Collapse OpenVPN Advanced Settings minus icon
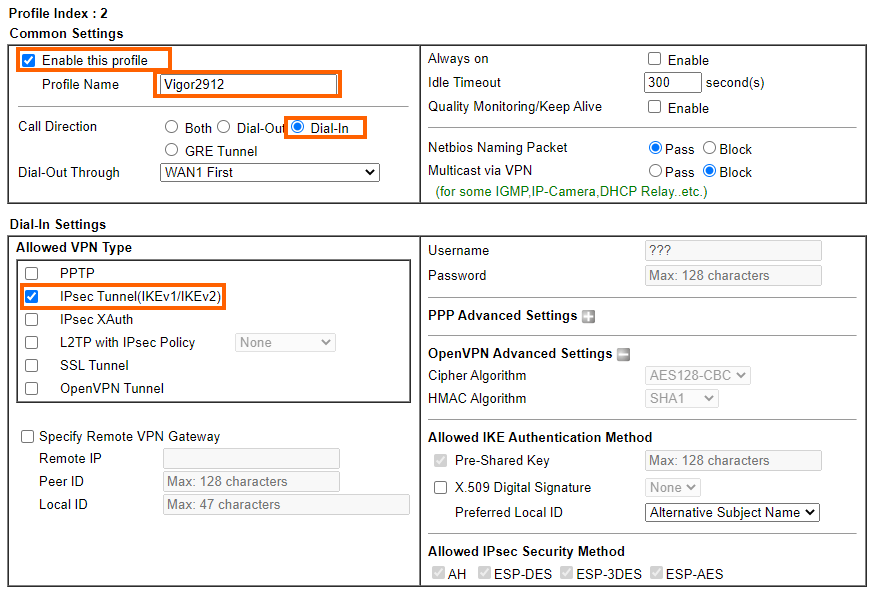873x591 pixels. pyautogui.click(x=624, y=354)
